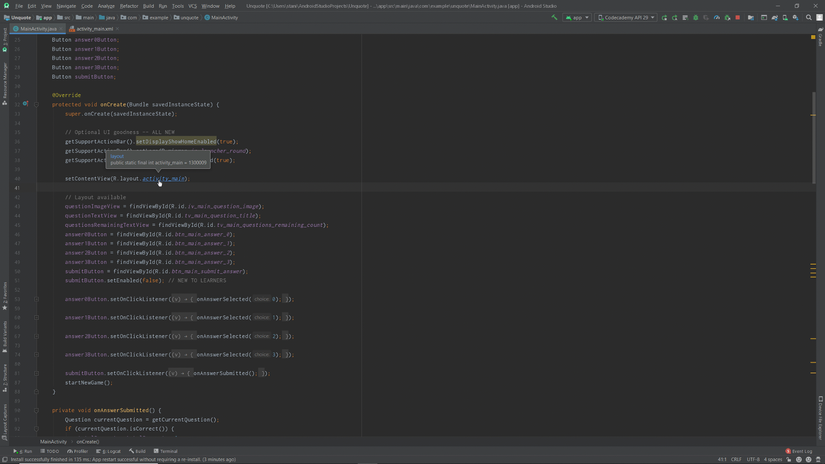
Task: Expand the answer2Button listener lambda fold
Action: pyautogui.click(x=36, y=336)
